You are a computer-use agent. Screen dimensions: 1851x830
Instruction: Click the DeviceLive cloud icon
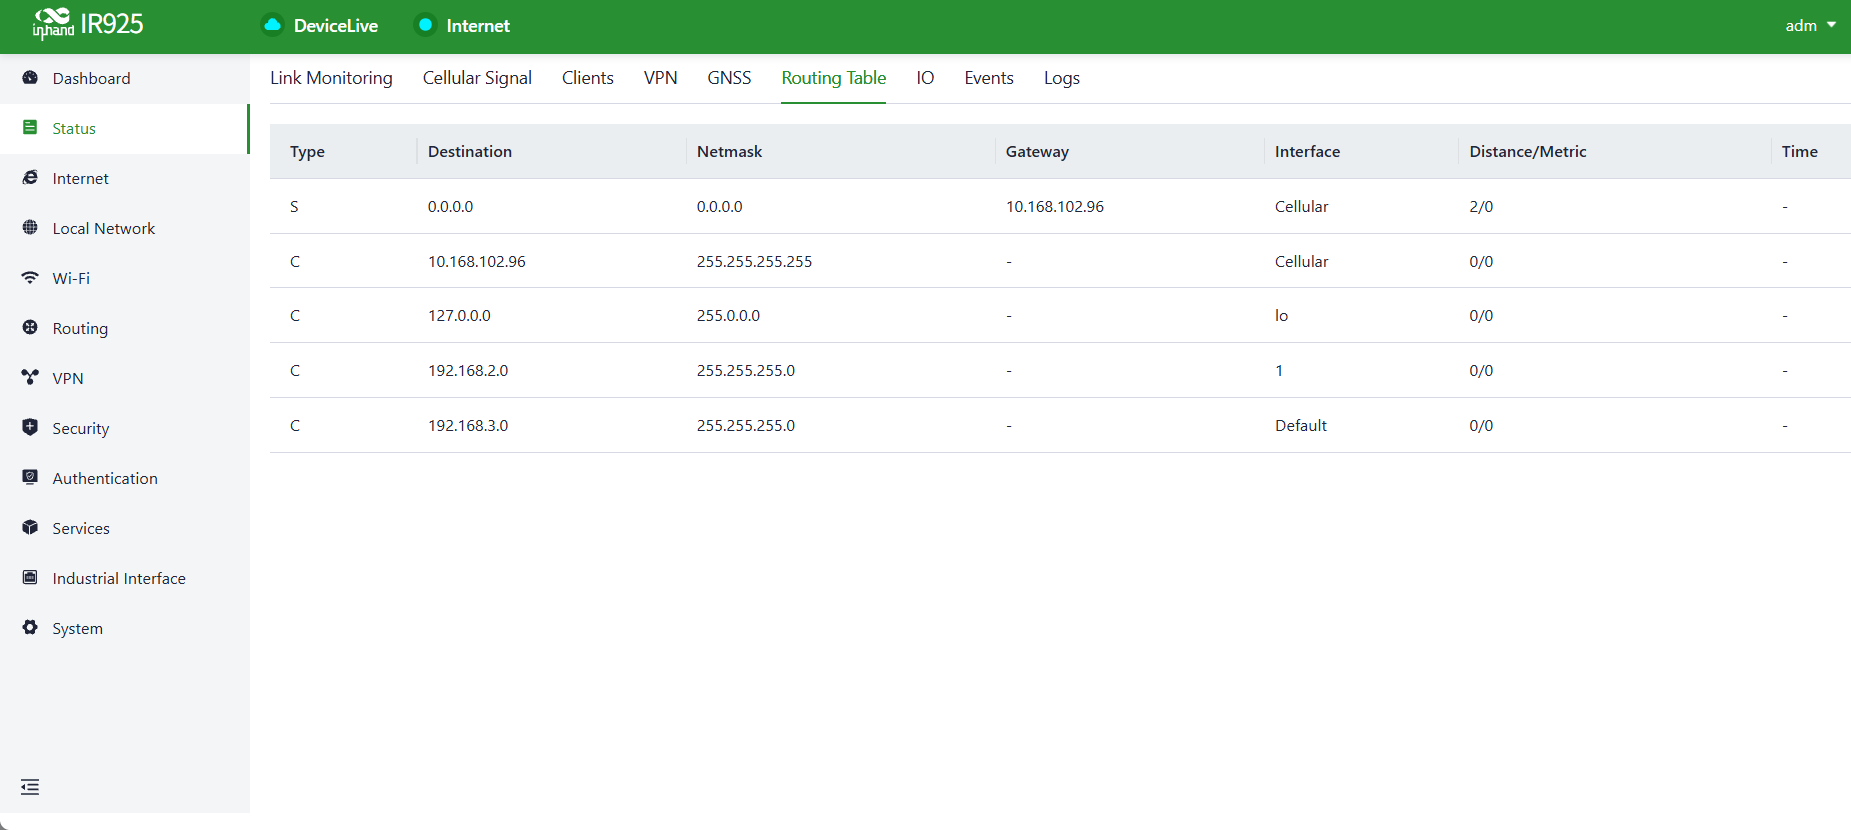[272, 25]
